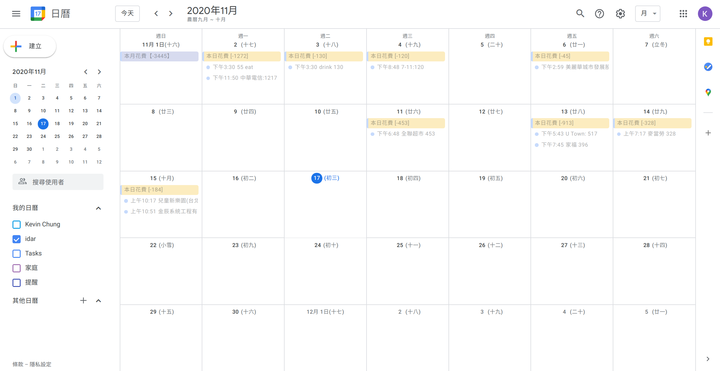The height and width of the screenshot is (371, 720).
Task: Open the 本日花費 [-453] event
Action: pos(406,123)
